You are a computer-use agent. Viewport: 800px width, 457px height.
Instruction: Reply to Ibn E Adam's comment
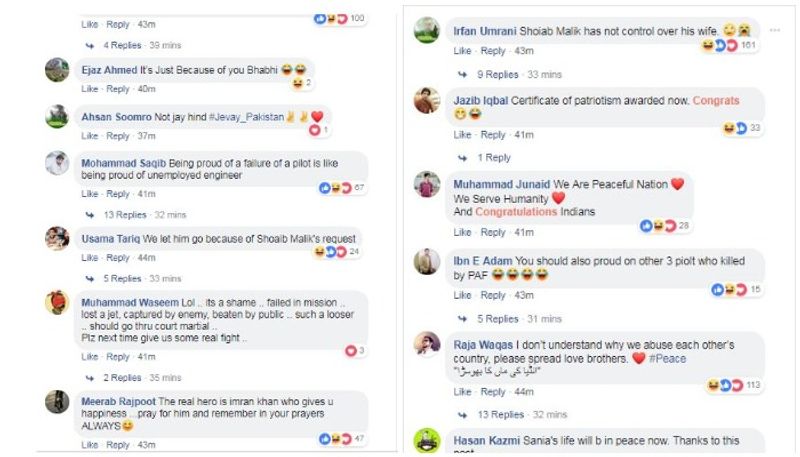coord(492,296)
